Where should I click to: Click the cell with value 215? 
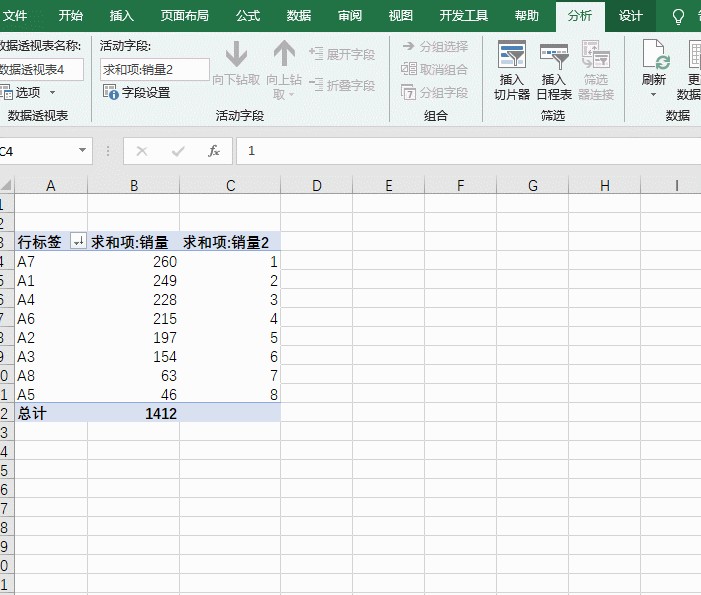pos(134,318)
